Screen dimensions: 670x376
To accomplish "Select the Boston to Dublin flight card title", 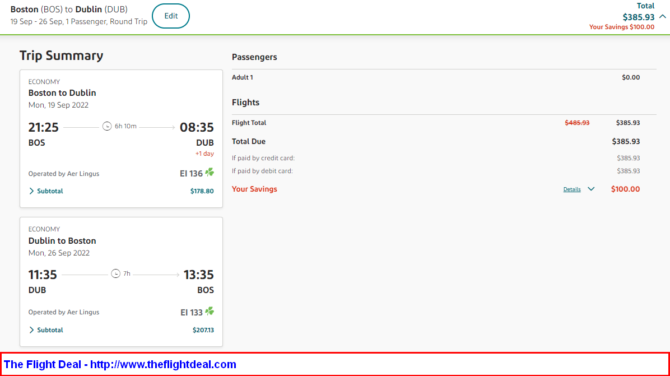I will point(62,93).
